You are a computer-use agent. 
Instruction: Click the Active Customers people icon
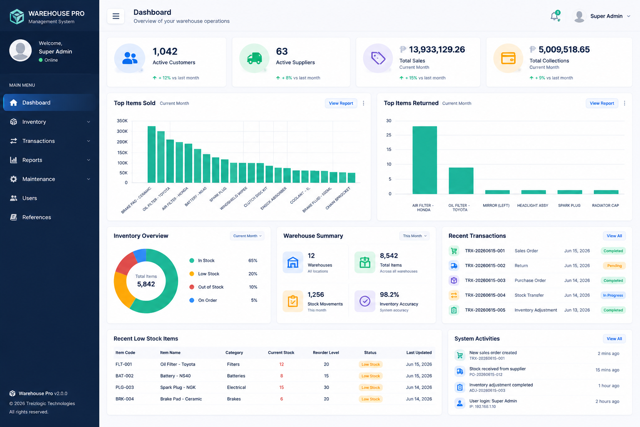pos(130,58)
